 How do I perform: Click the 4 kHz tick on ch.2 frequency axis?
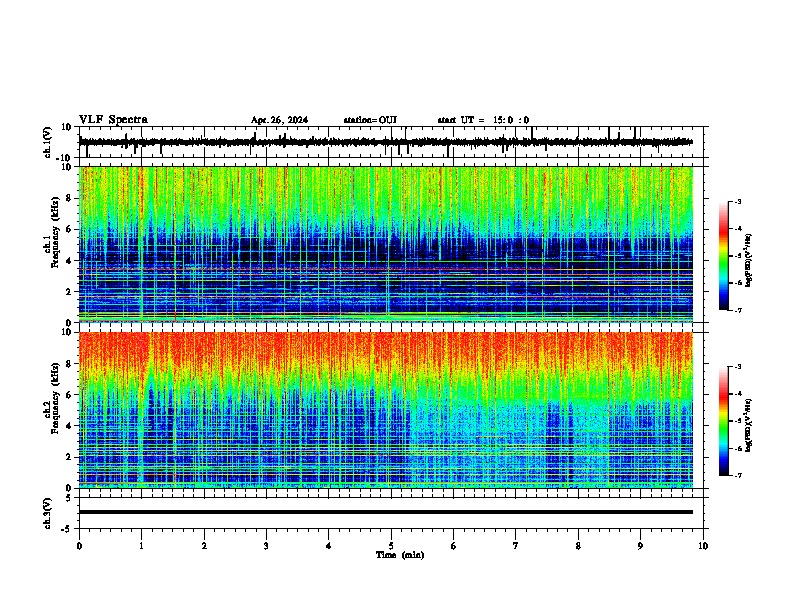coord(70,426)
